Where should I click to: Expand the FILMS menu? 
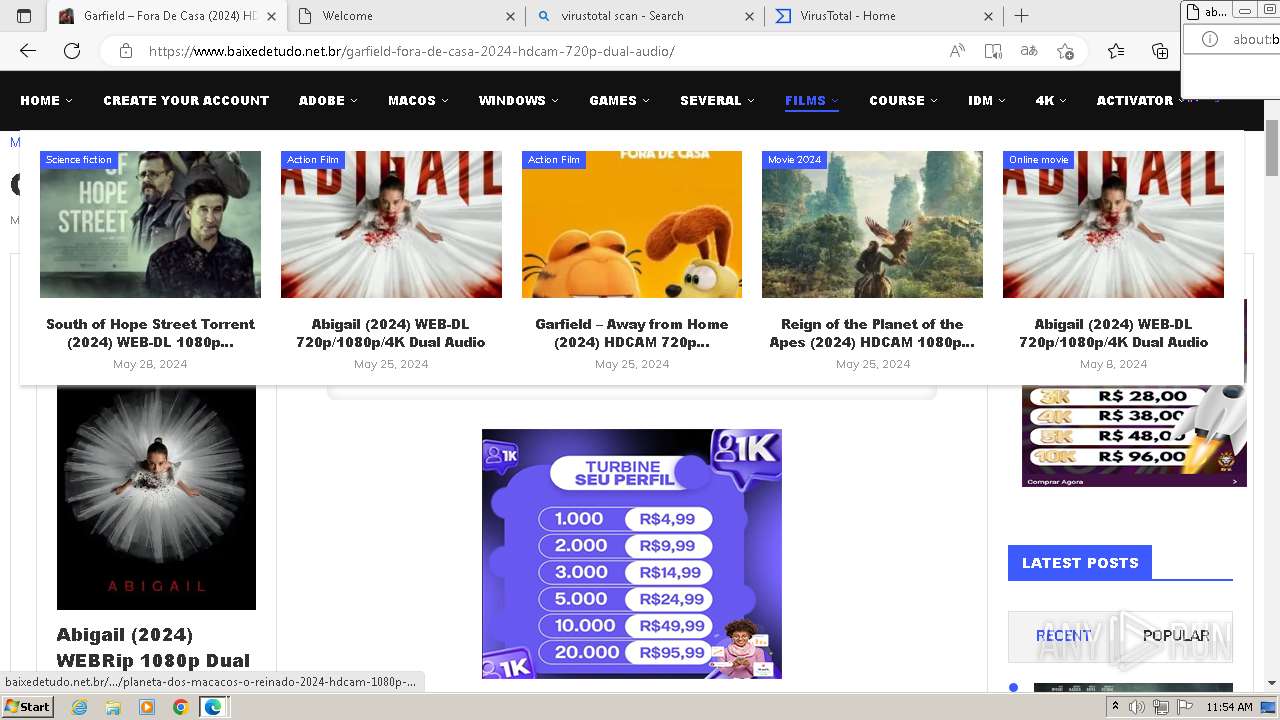(x=812, y=100)
